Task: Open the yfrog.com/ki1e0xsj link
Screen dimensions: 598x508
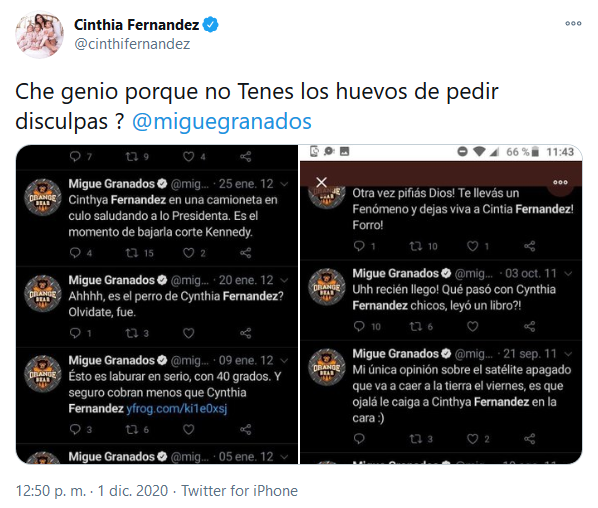Action: point(177,409)
